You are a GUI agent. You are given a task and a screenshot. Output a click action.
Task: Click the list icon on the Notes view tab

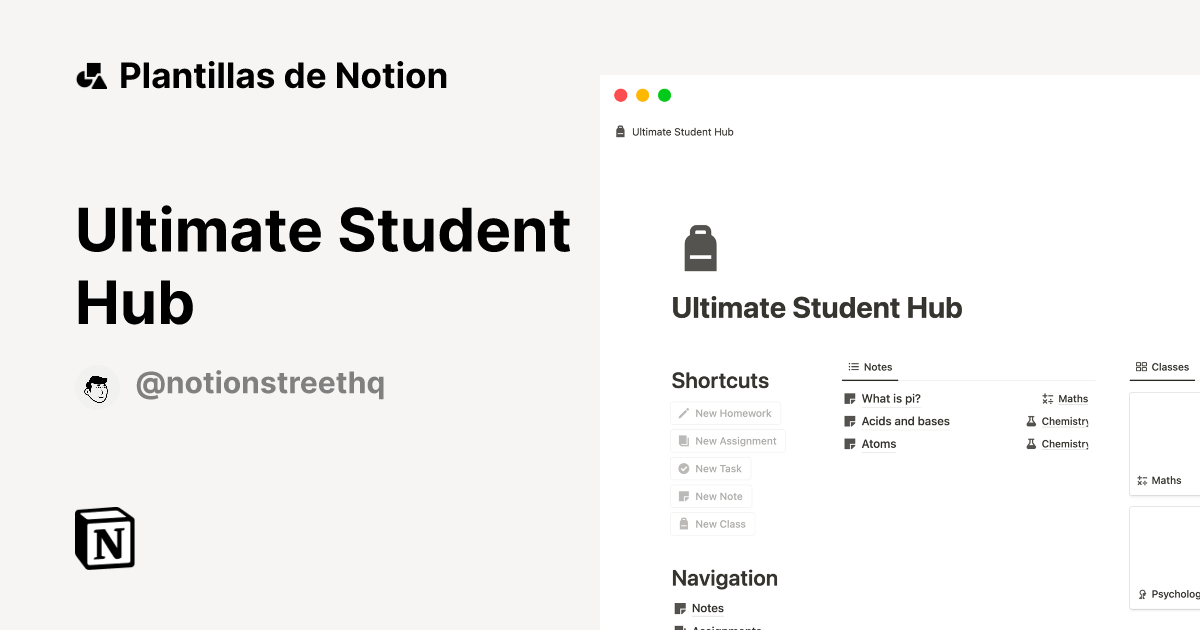852,366
